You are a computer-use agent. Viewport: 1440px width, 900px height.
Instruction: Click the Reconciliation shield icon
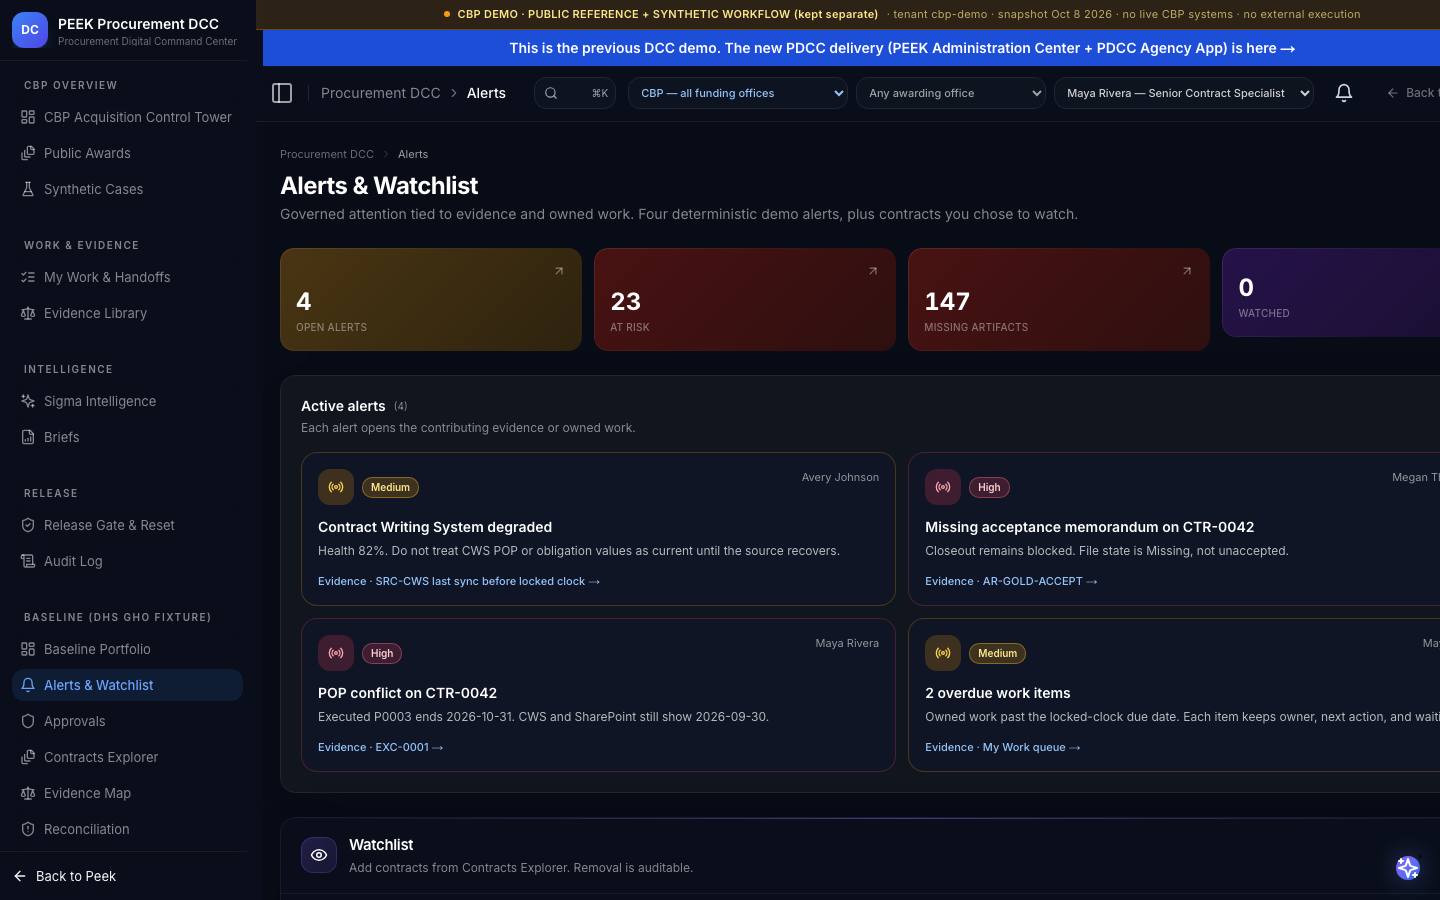click(28, 829)
